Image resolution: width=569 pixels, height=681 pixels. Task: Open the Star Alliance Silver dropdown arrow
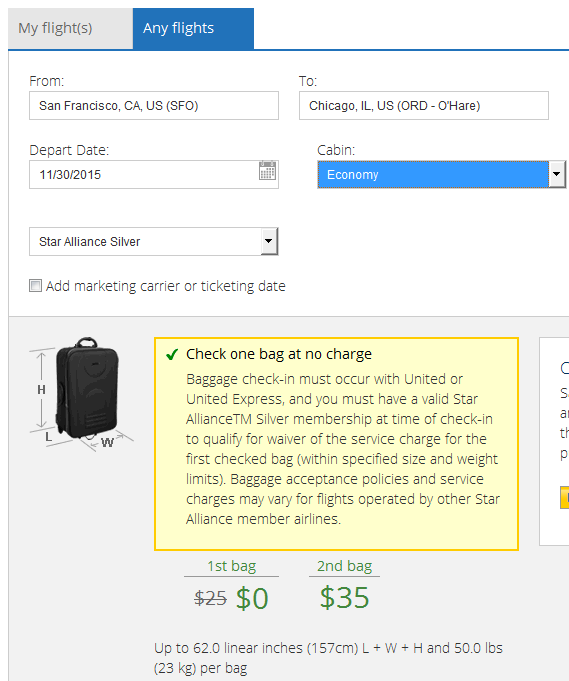(269, 241)
